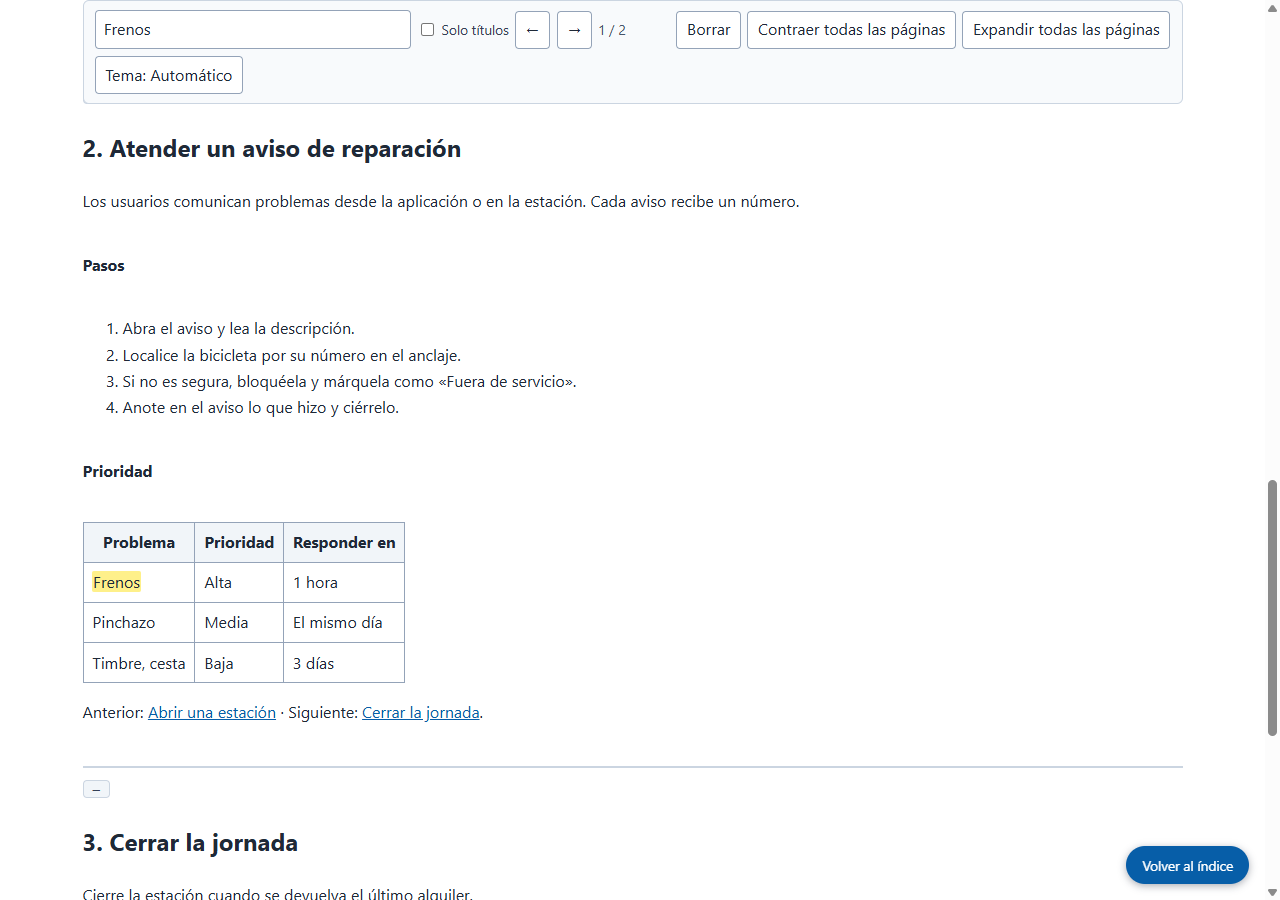Image resolution: width=1280 pixels, height=900 pixels.
Task: Click heading 2. Atender un aviso de reparación
Action: pos(272,149)
